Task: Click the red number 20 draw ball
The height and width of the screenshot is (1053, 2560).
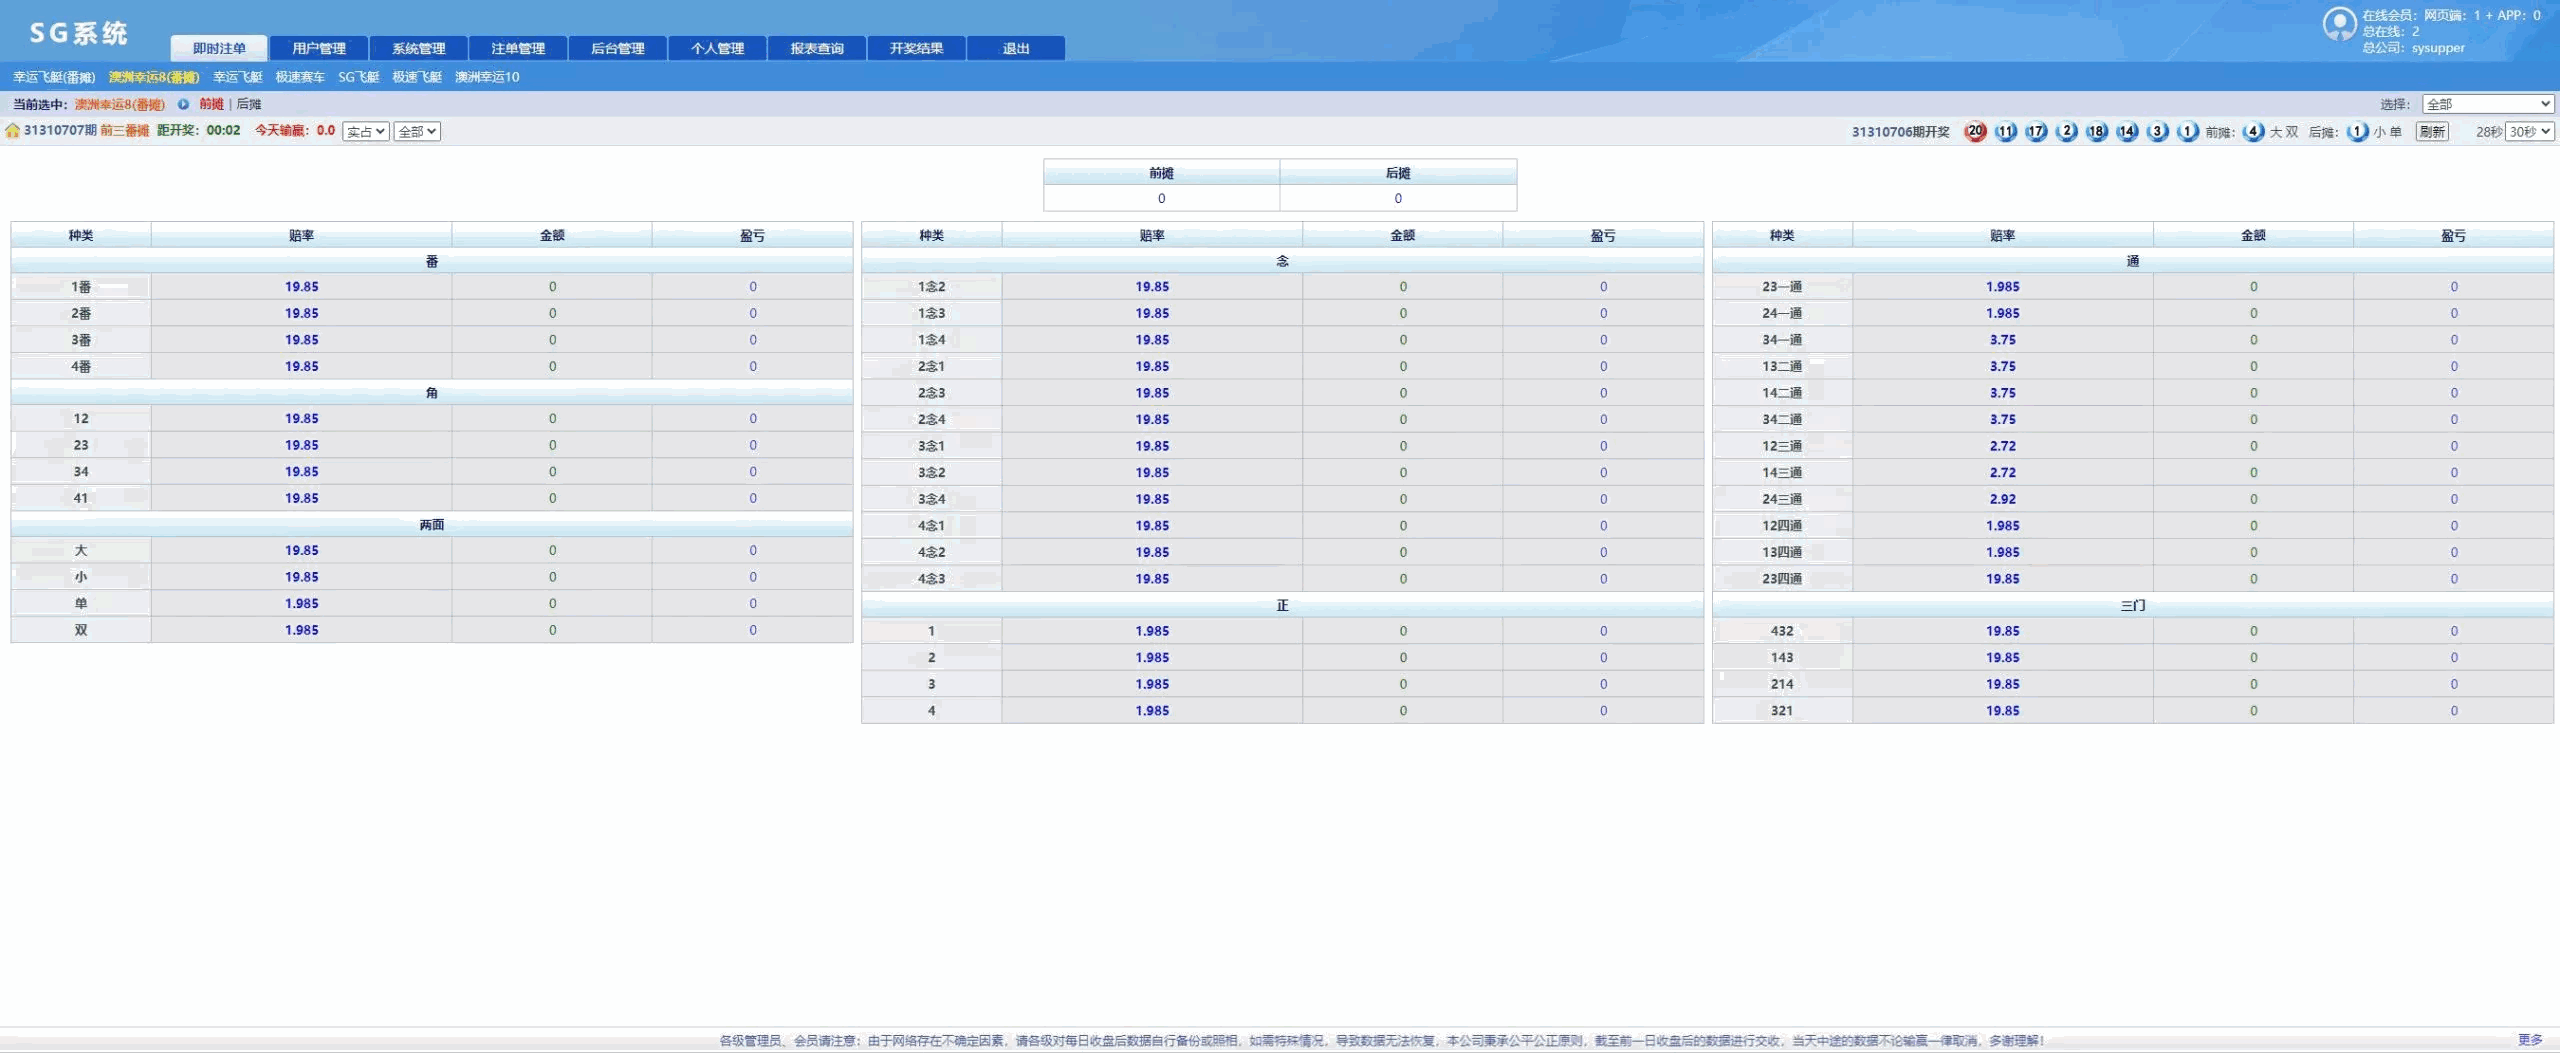Action: coord(1975,132)
